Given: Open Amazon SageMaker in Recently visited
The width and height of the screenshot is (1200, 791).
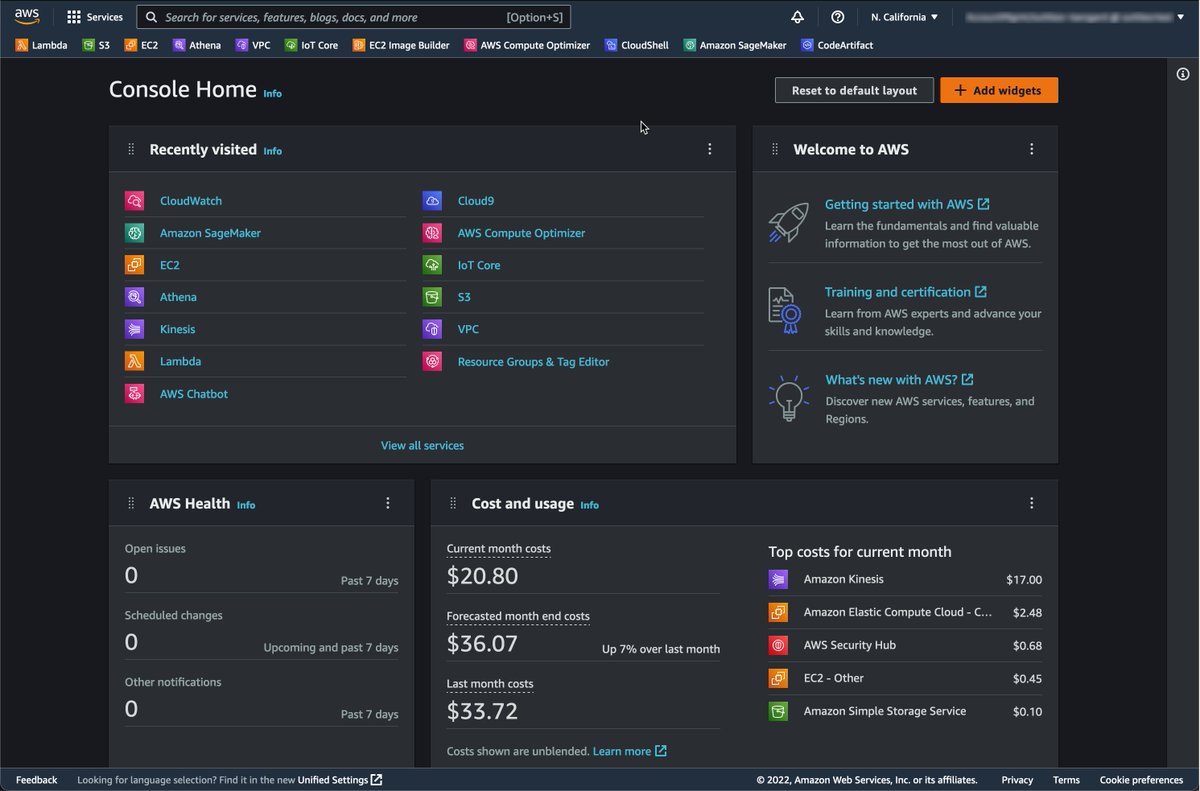Looking at the screenshot, I should [x=210, y=233].
